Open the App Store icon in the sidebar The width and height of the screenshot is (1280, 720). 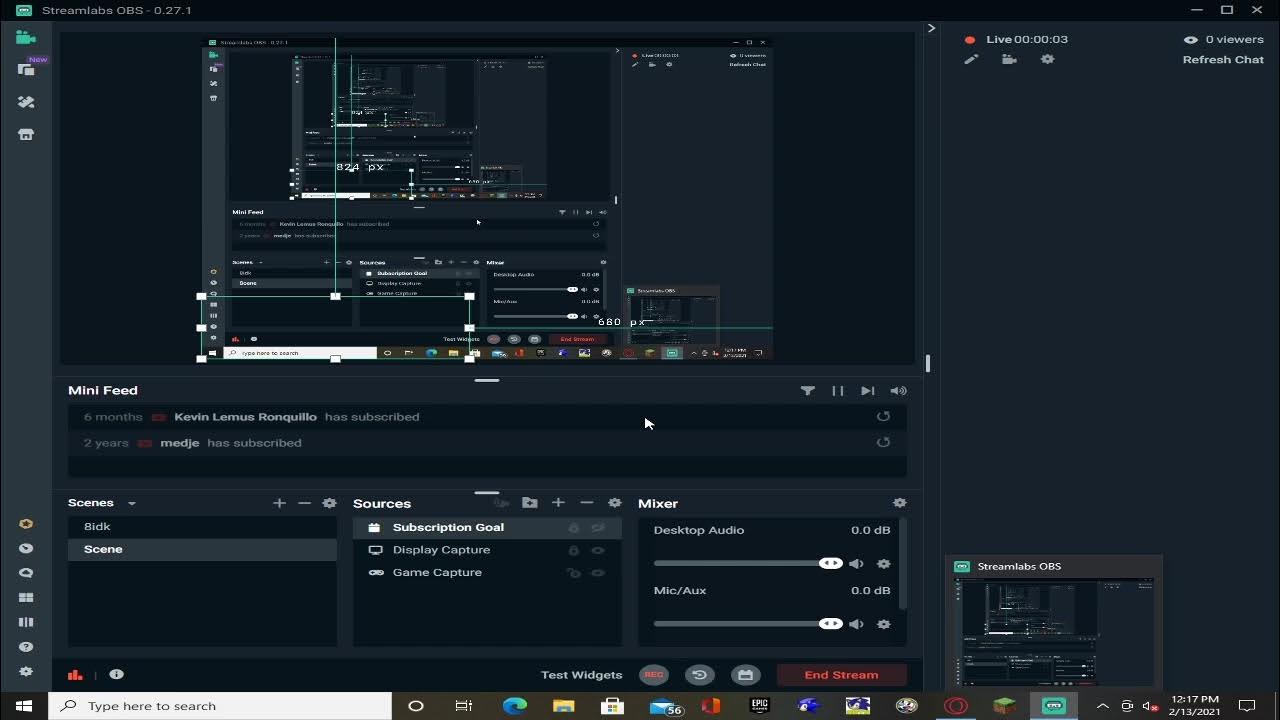(26, 134)
